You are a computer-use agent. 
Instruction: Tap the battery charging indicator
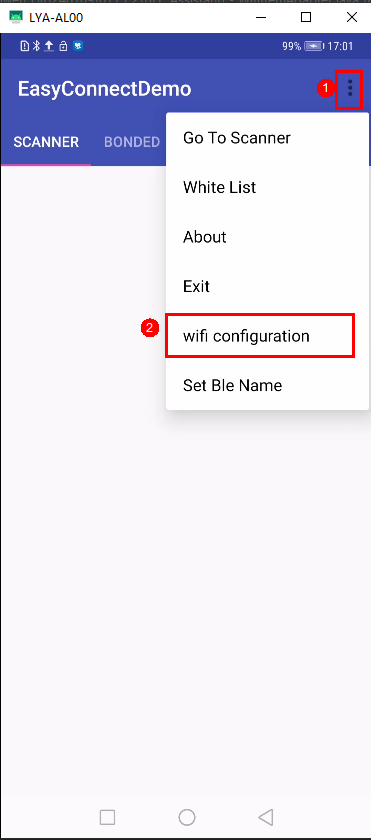pyautogui.click(x=314, y=47)
